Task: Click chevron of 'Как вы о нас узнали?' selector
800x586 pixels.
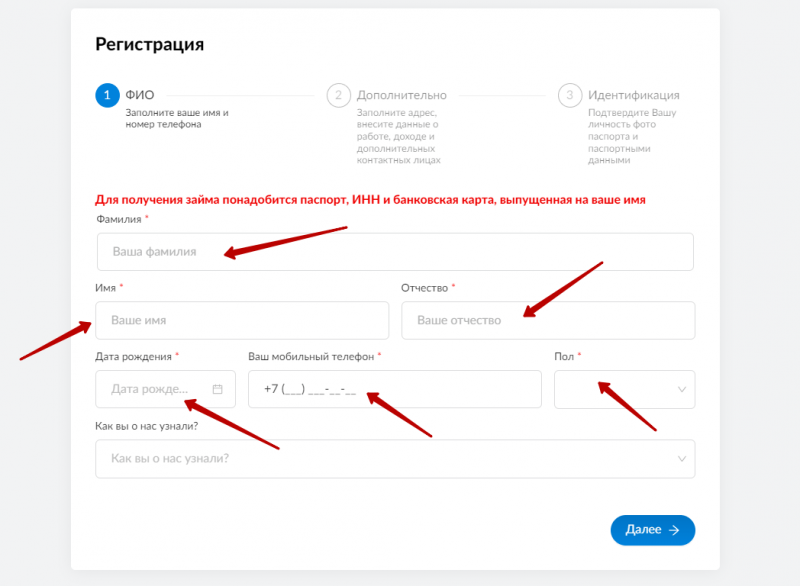Action: point(682,459)
